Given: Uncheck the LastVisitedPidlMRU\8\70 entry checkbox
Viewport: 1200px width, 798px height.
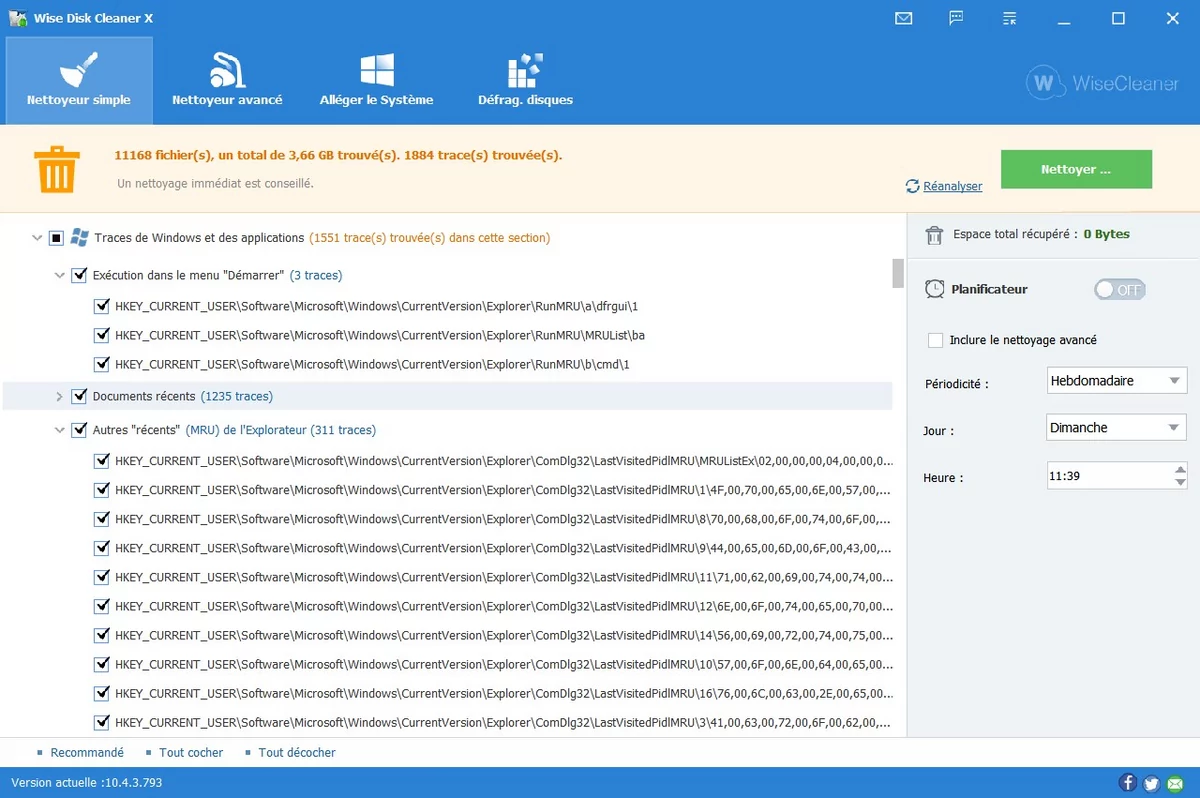Looking at the screenshot, I should [101, 519].
